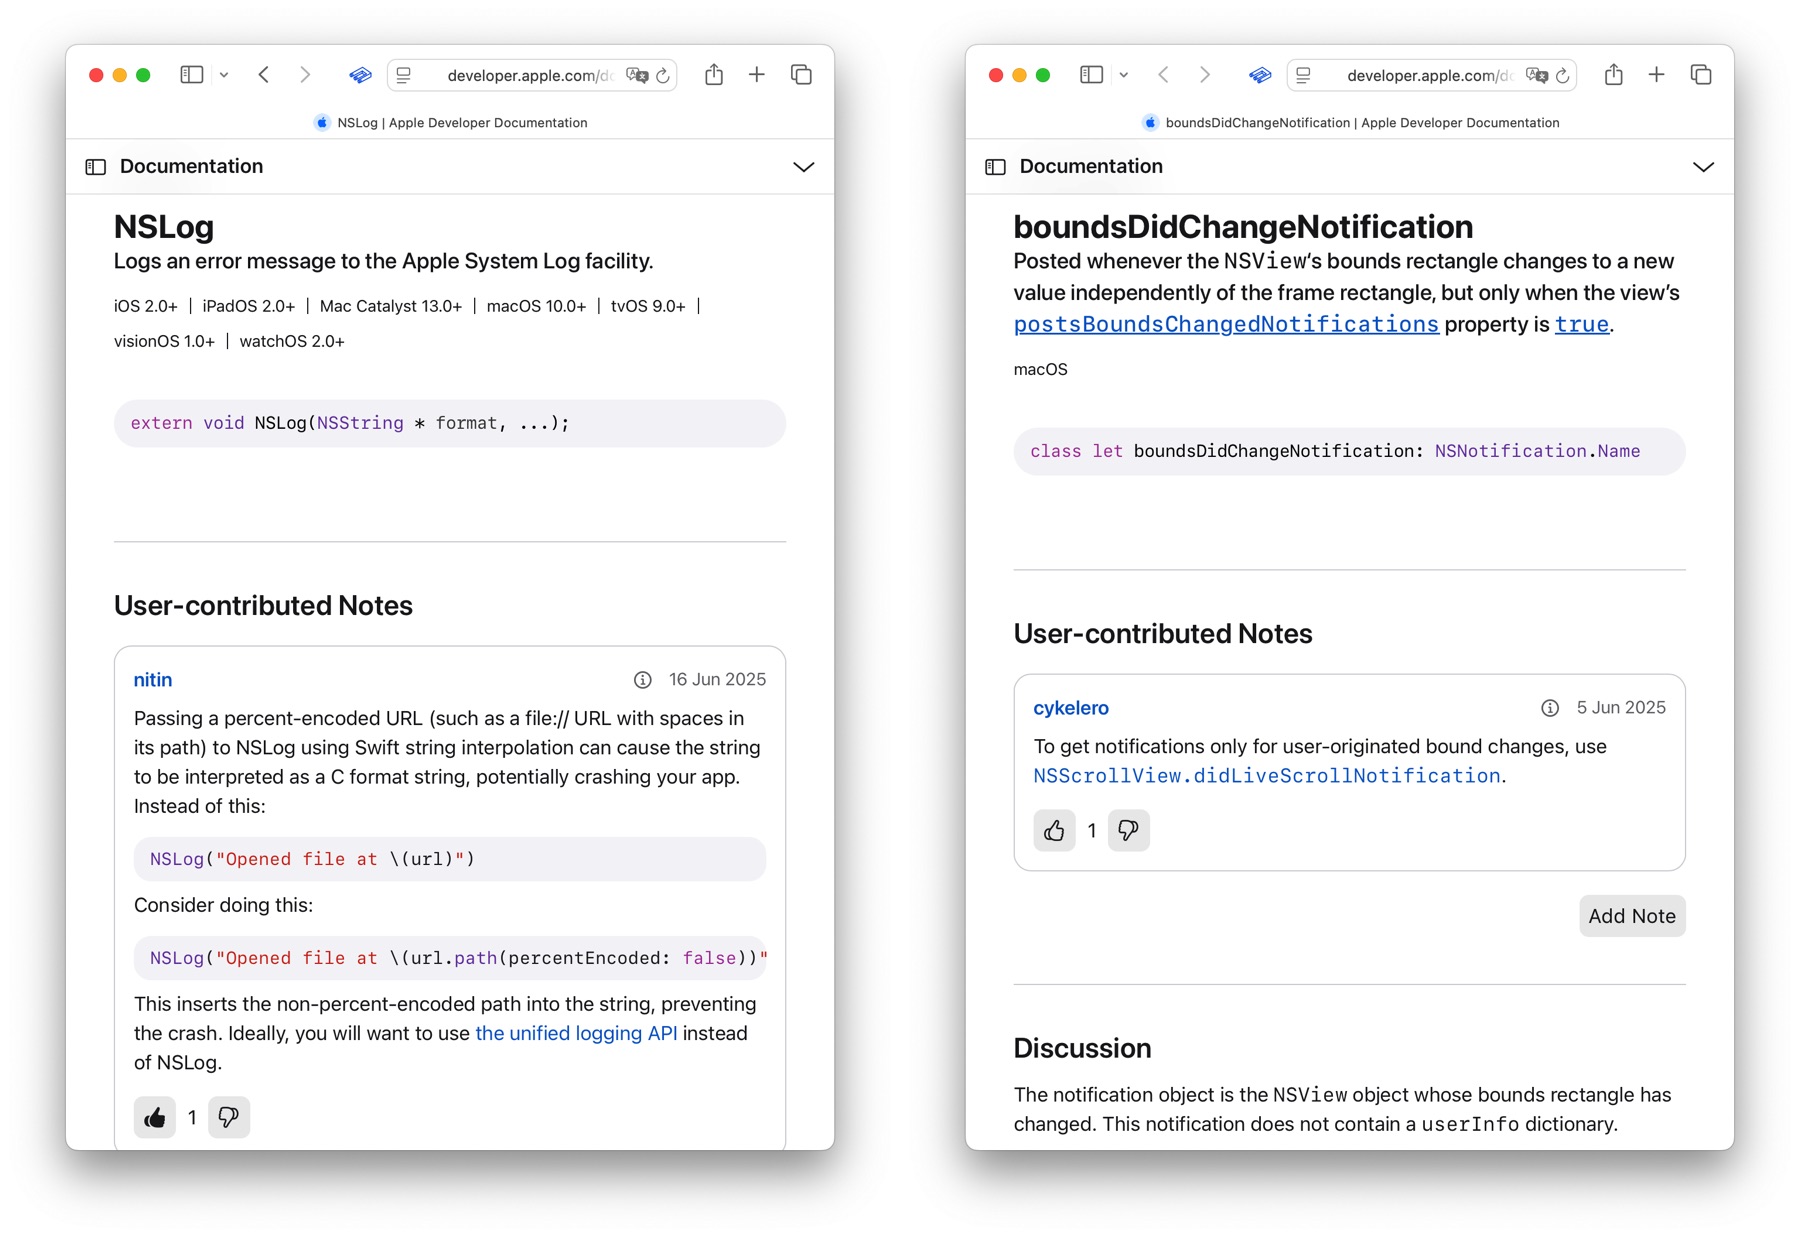1800x1237 pixels.
Task: Open website settings icon in boundsDidChangeNotification address bar
Action: (x=1304, y=75)
